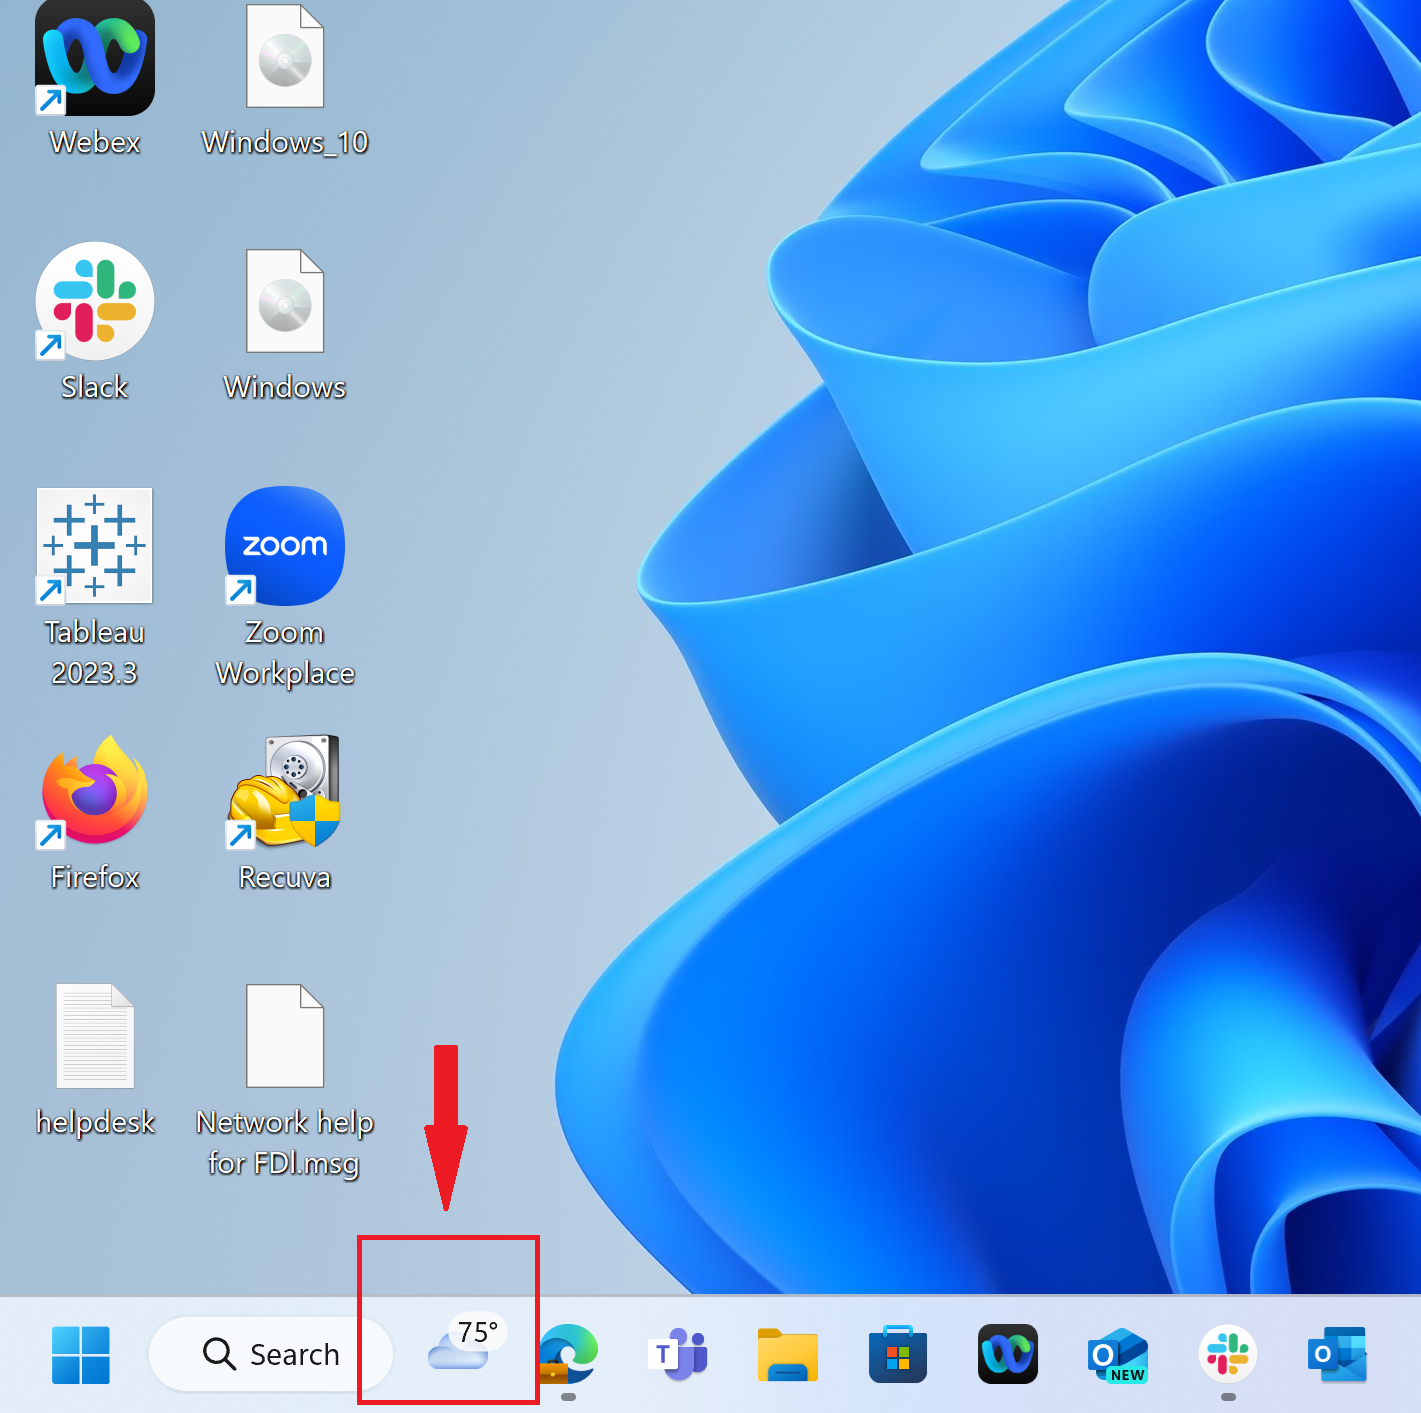
Task: Switch to Slack via taskbar icon
Action: (x=1228, y=1355)
